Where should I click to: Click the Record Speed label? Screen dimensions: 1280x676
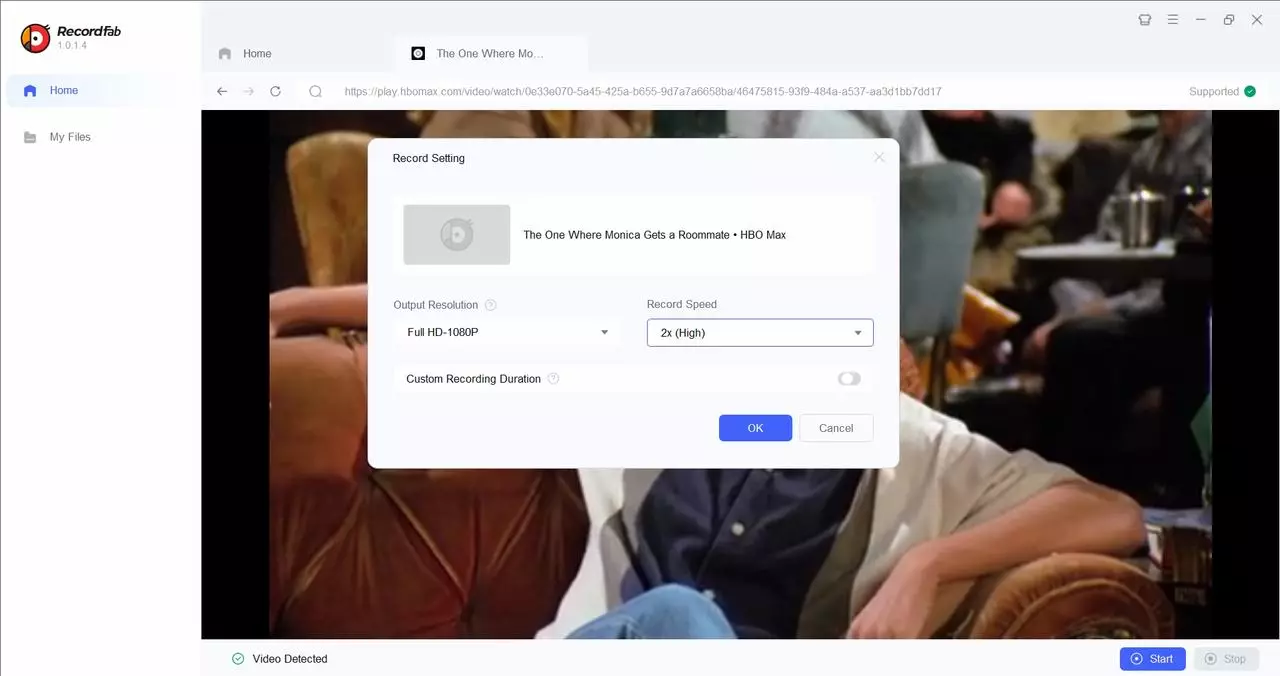(682, 305)
